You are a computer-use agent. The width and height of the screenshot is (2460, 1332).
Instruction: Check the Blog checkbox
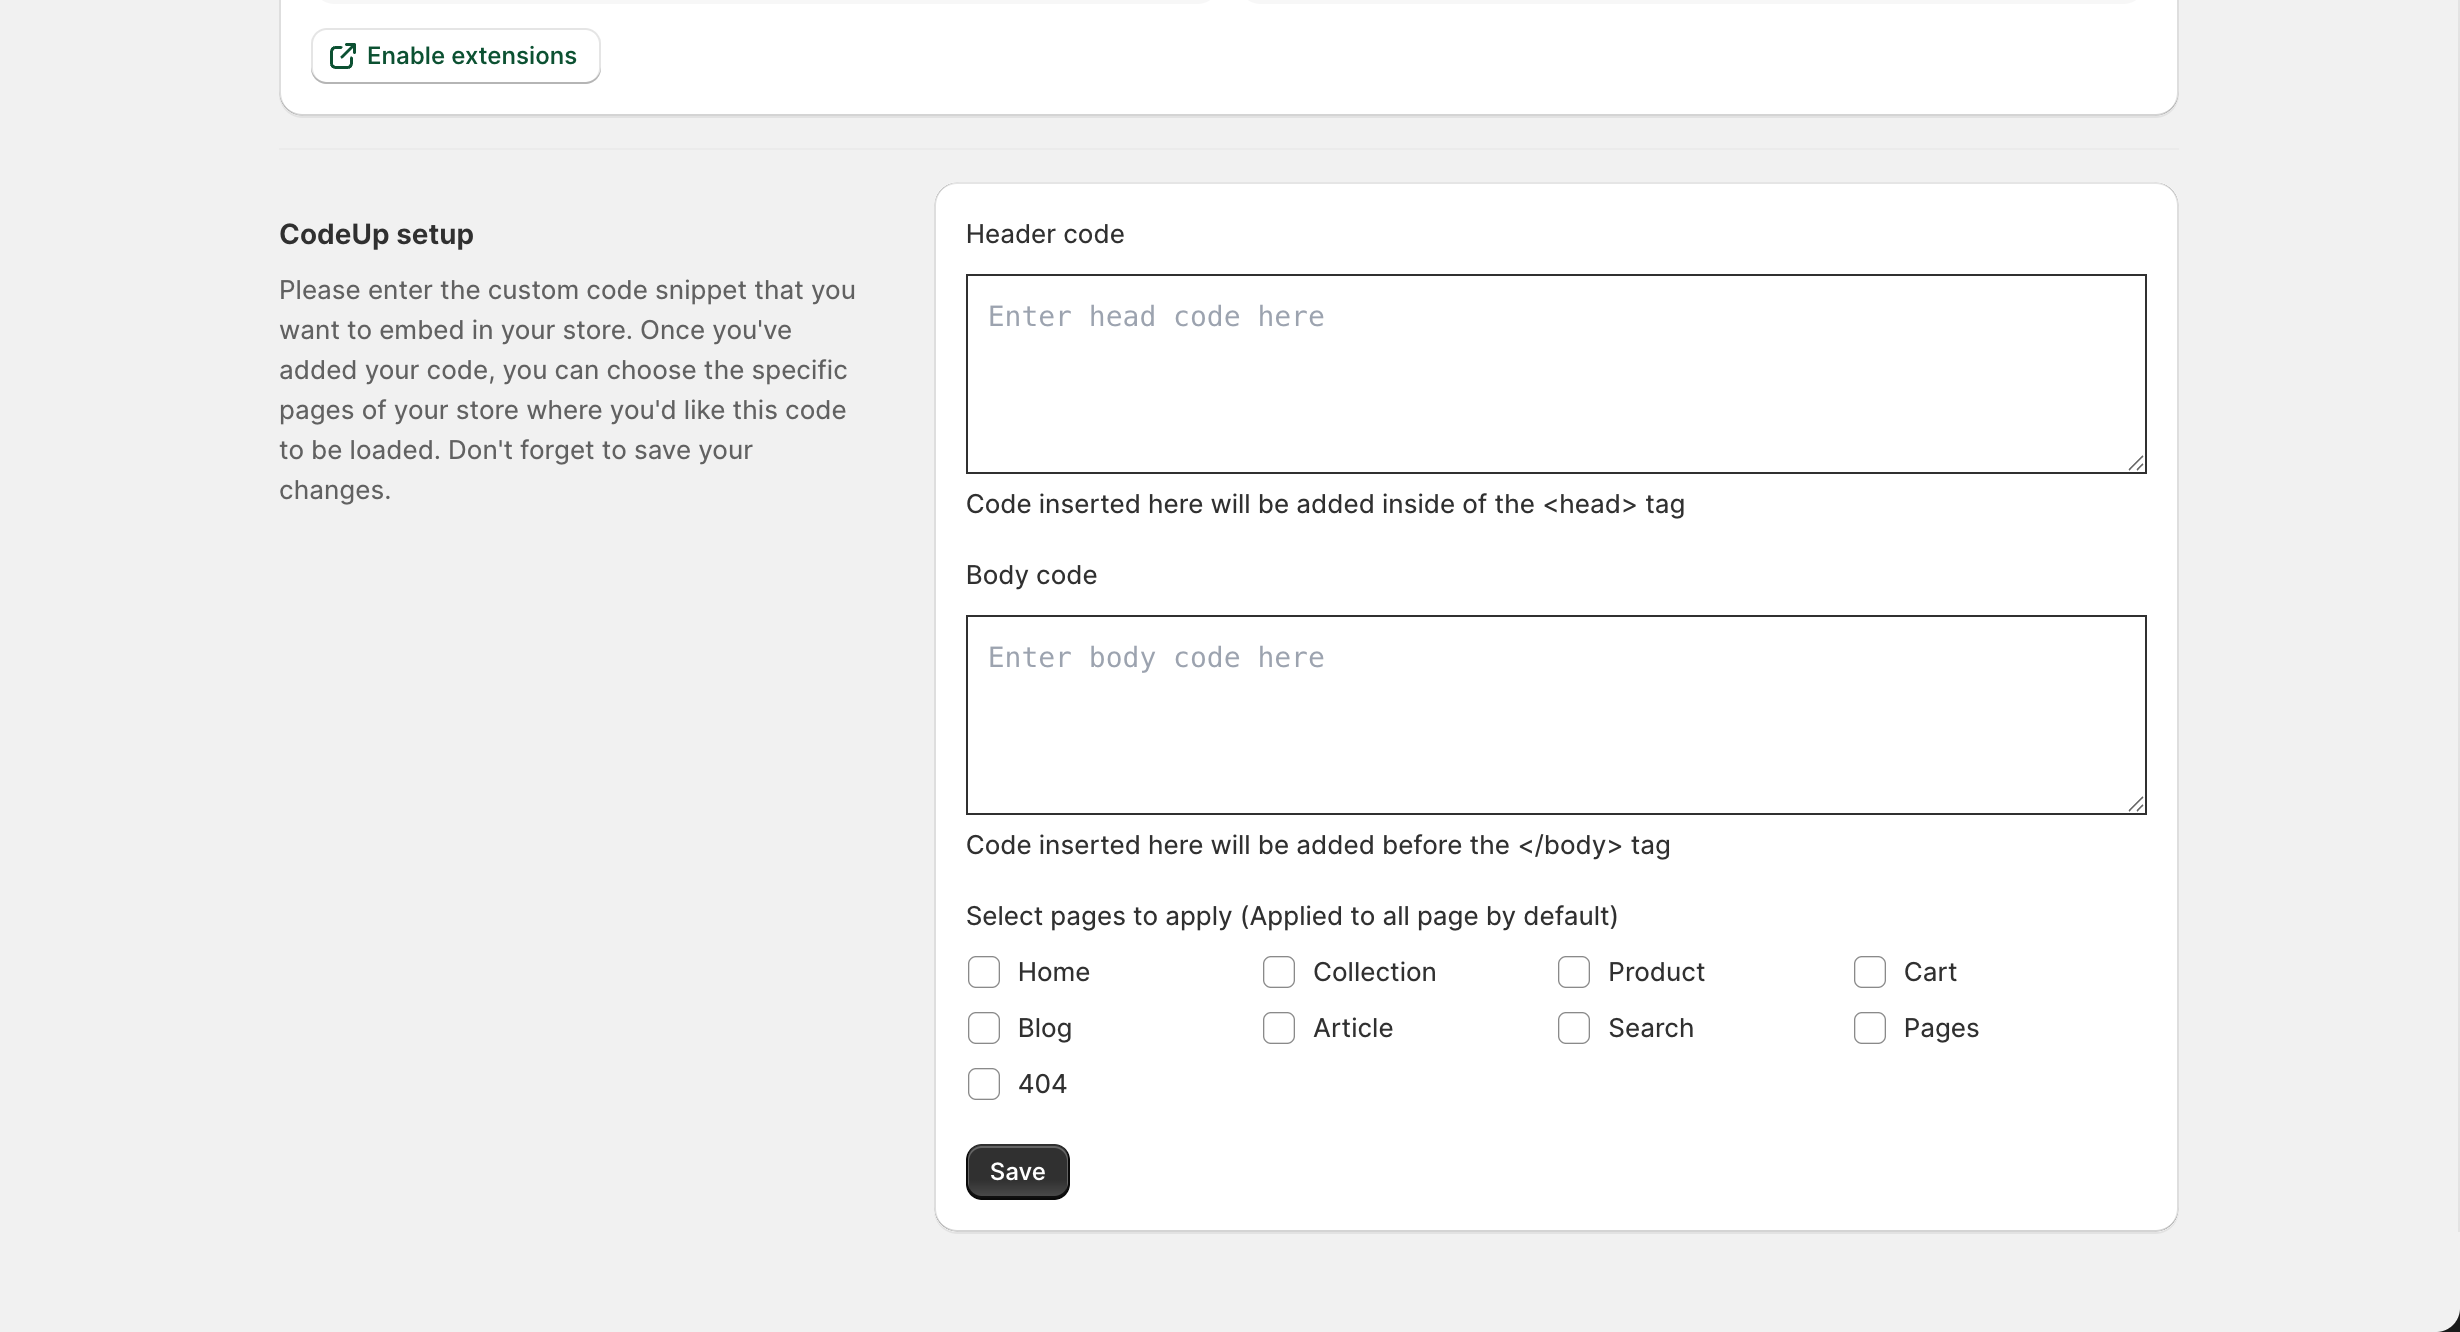[983, 1027]
